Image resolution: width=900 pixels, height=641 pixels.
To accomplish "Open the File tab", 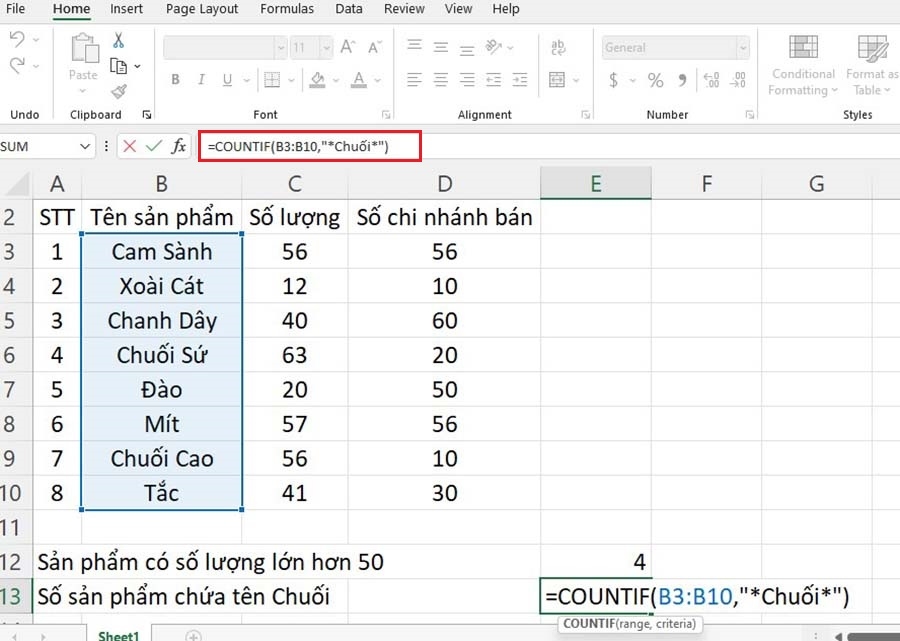I will [x=15, y=9].
